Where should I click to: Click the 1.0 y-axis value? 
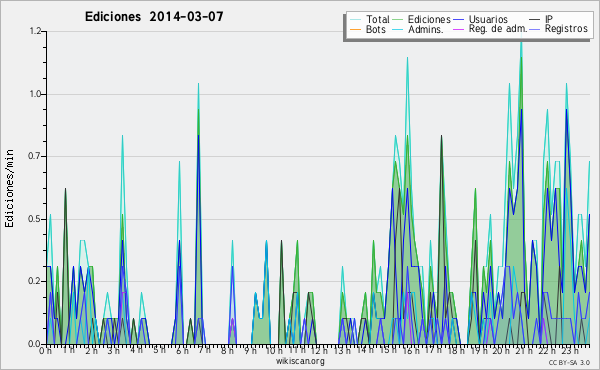35,94
